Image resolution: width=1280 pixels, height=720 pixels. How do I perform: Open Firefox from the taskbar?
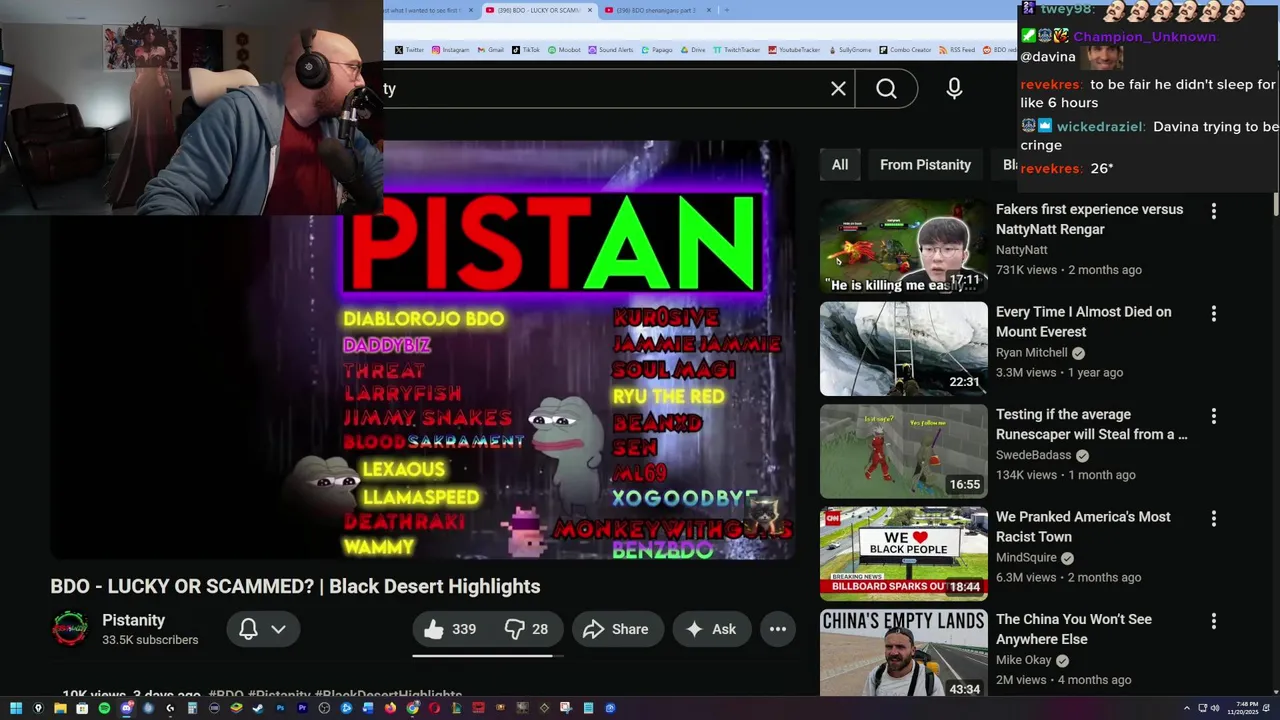tap(390, 708)
